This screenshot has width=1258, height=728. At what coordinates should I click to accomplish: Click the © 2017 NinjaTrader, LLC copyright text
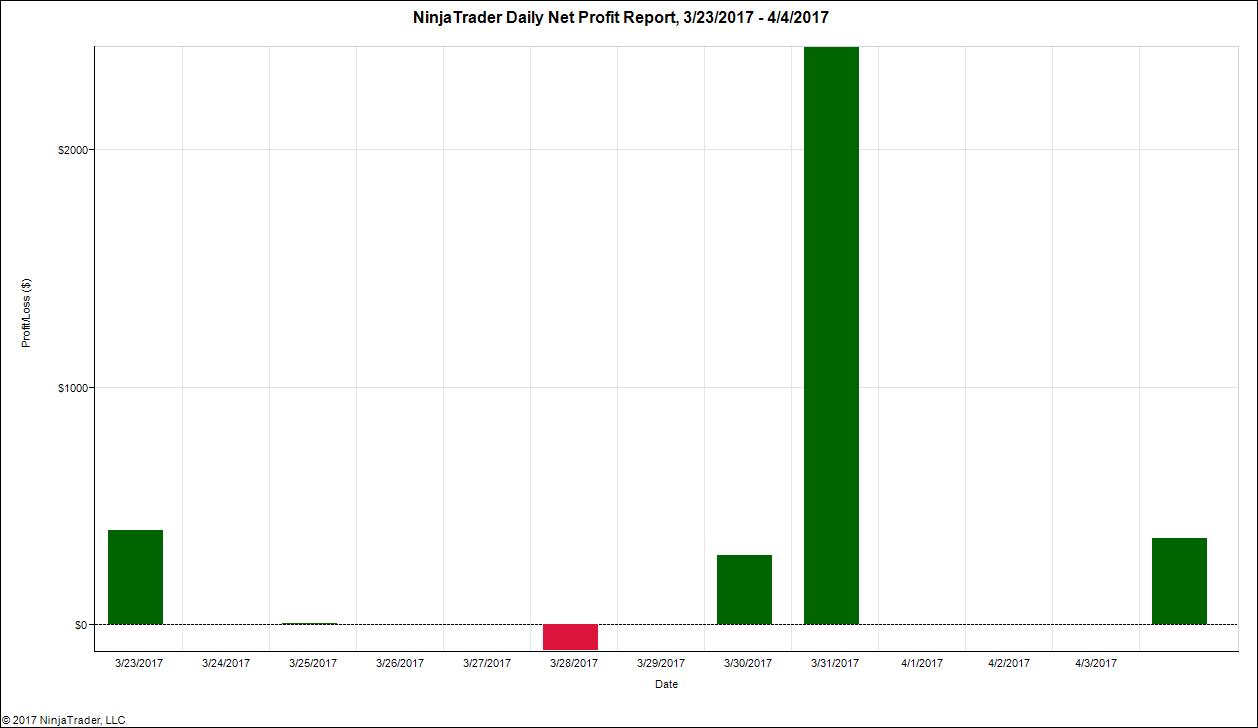pos(64,719)
